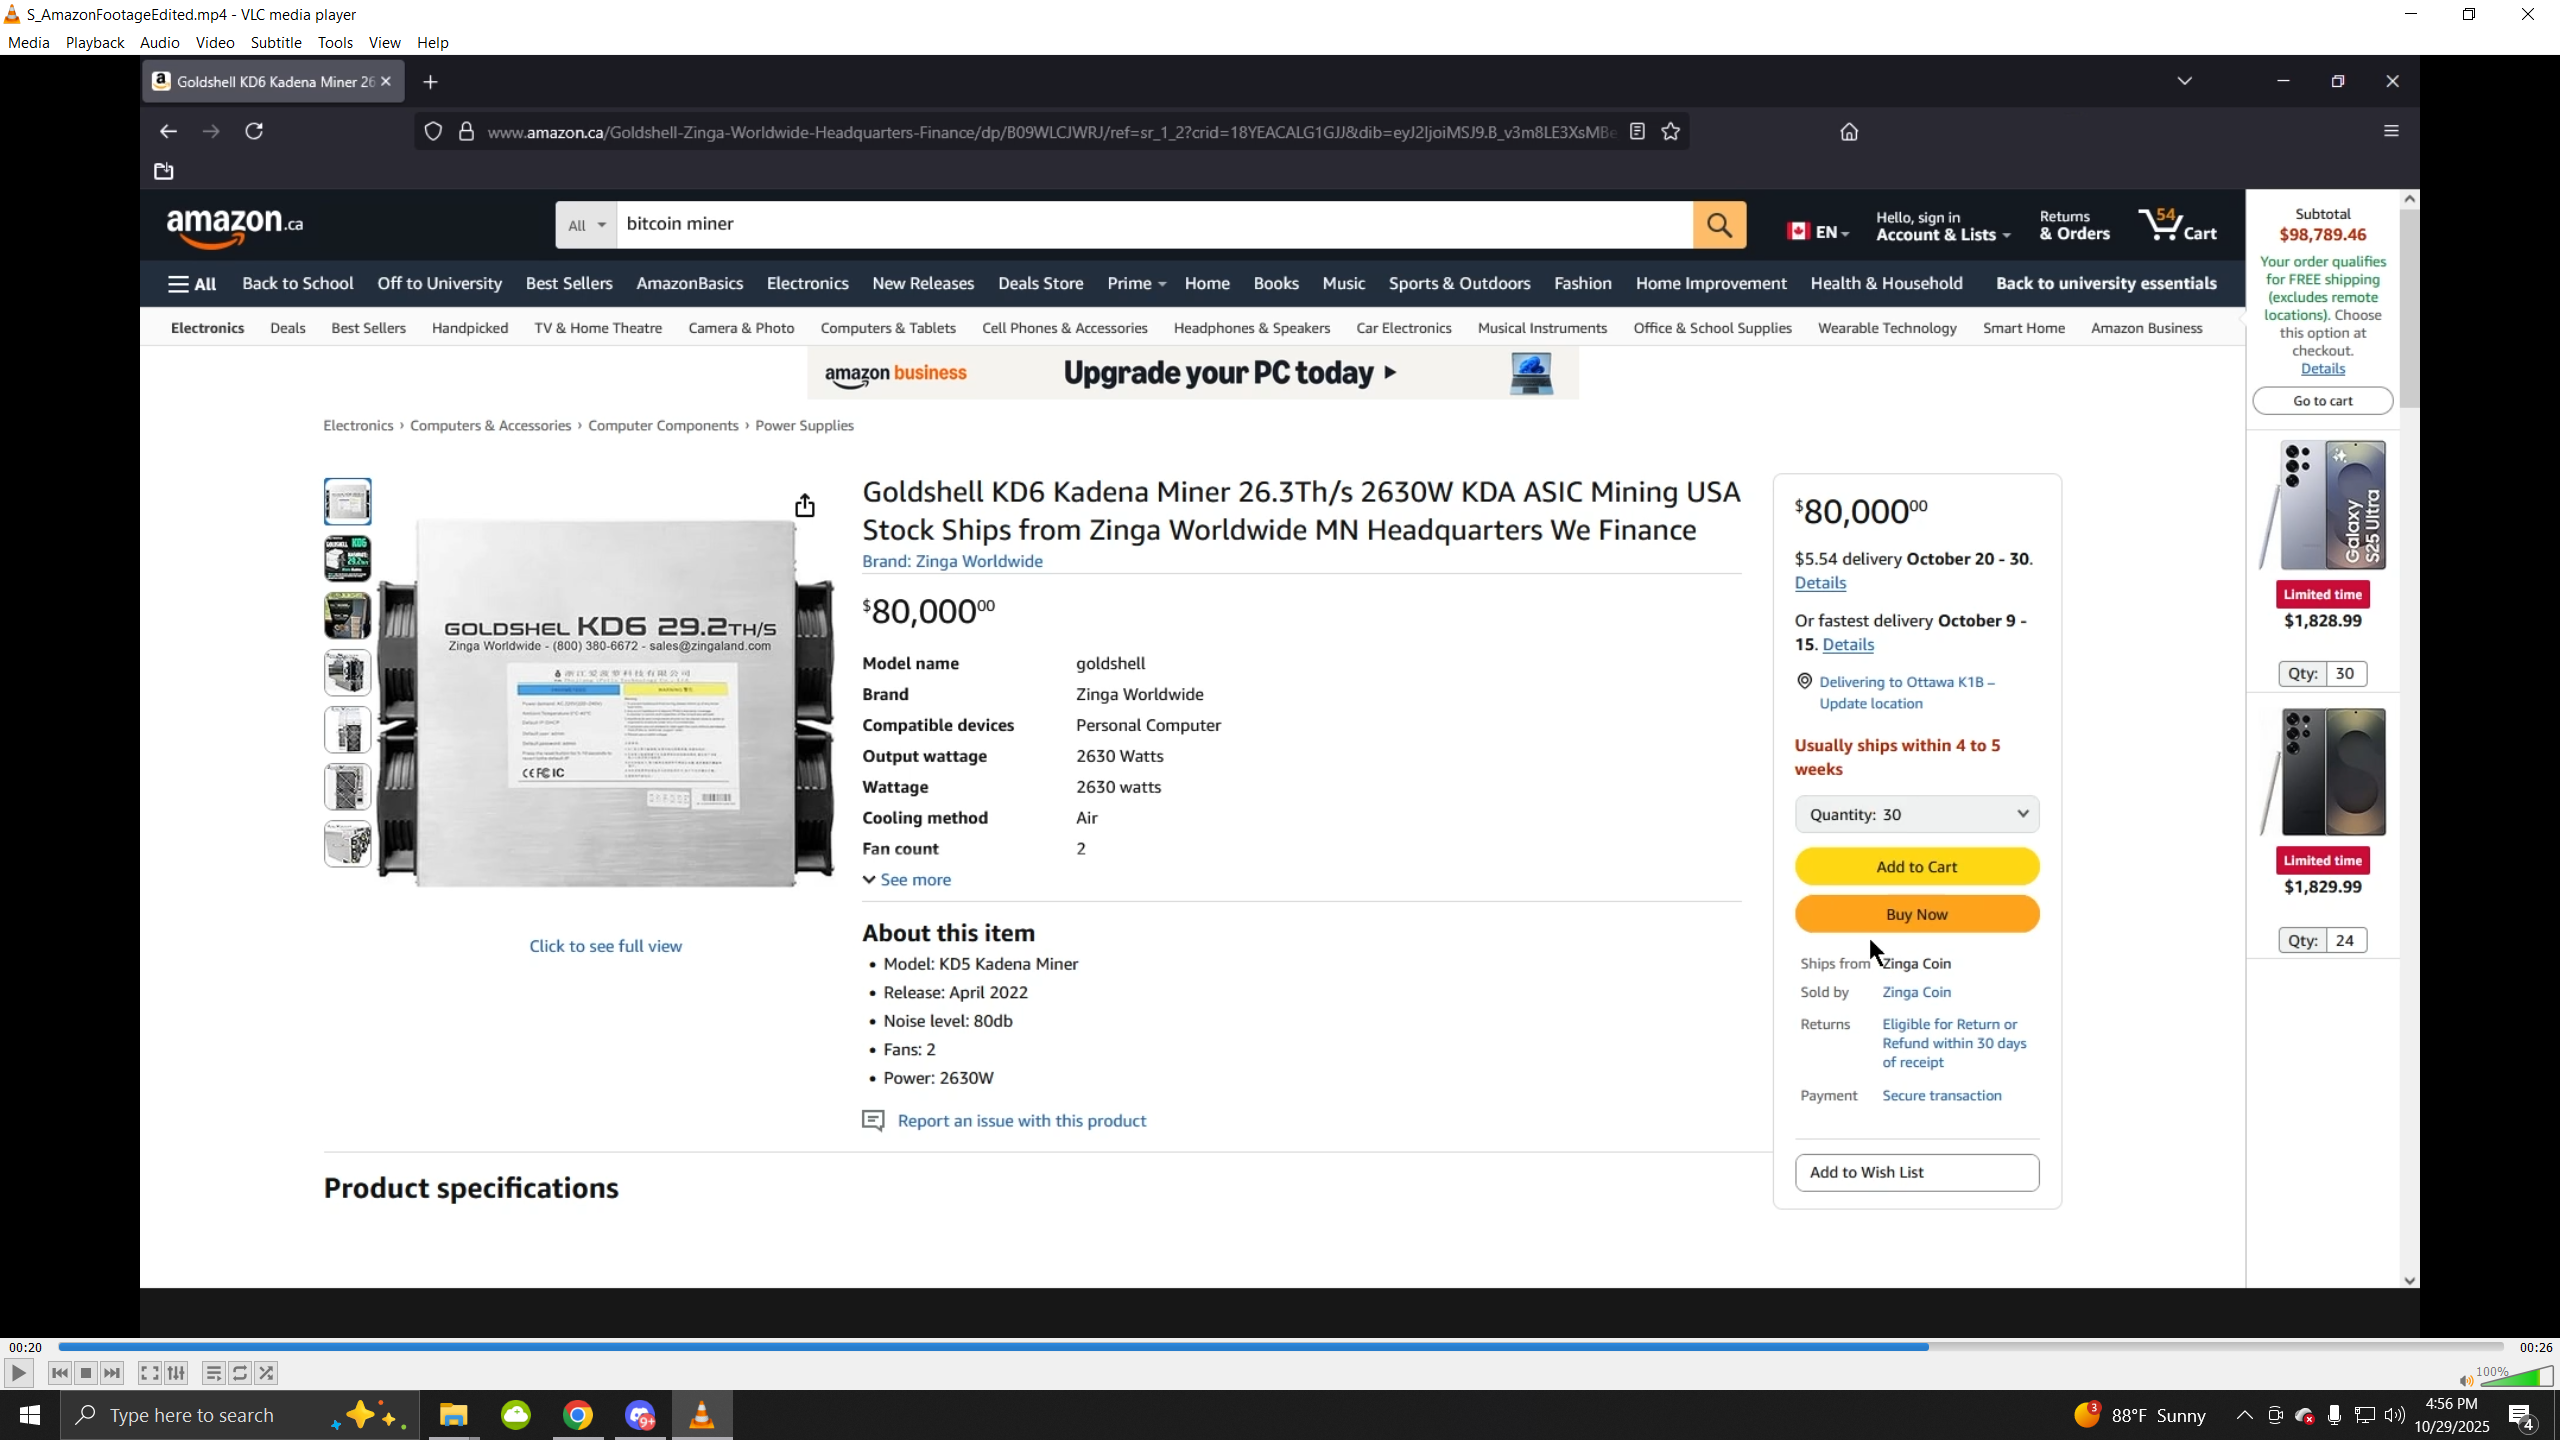Click the yellow Add to Cart button

pos(1916,867)
